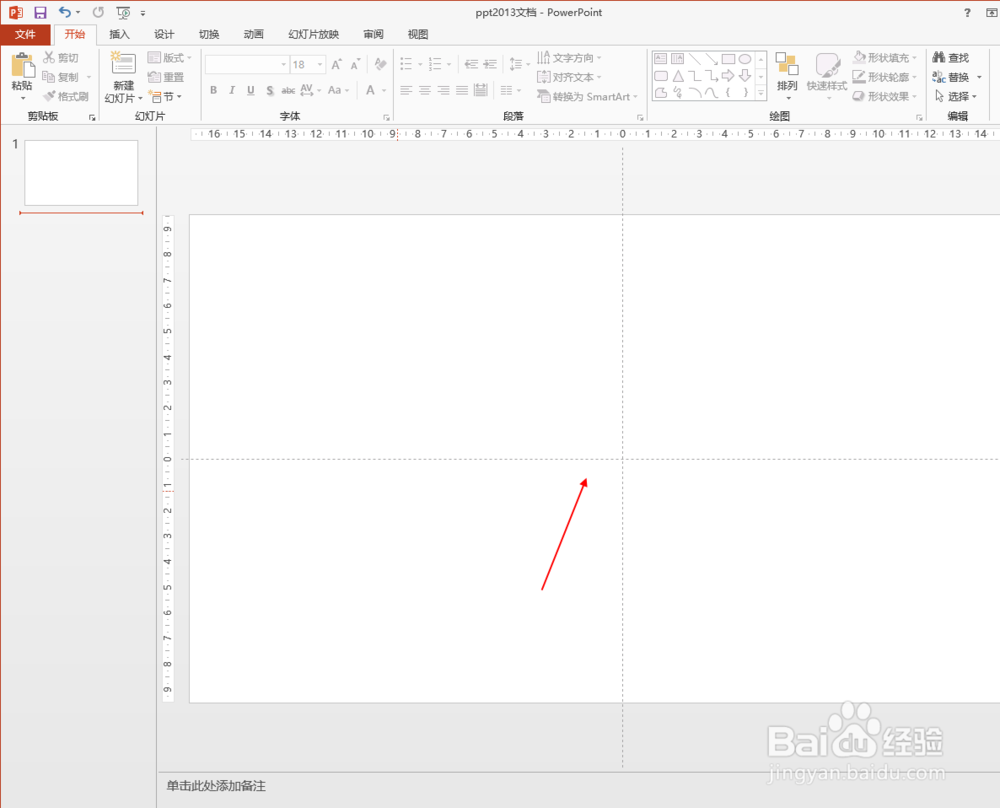Toggle align text right

point(443,90)
